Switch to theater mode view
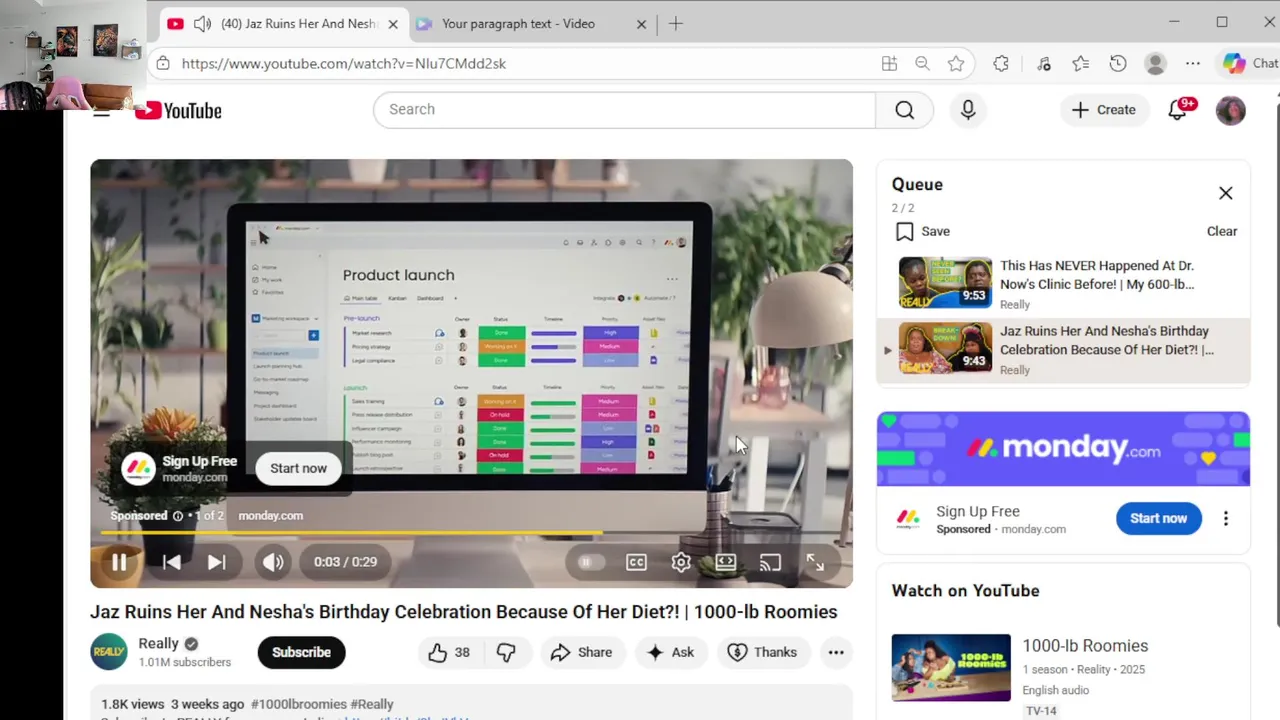 [x=726, y=562]
